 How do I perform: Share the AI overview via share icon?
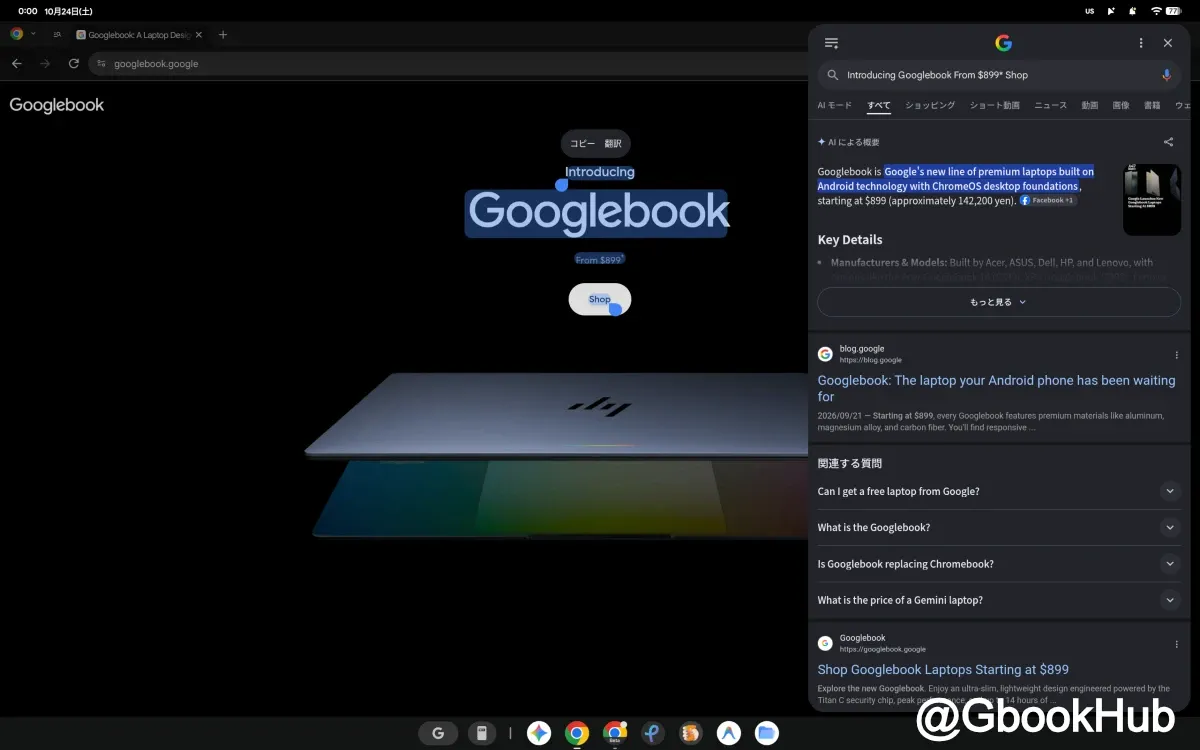(x=1169, y=142)
